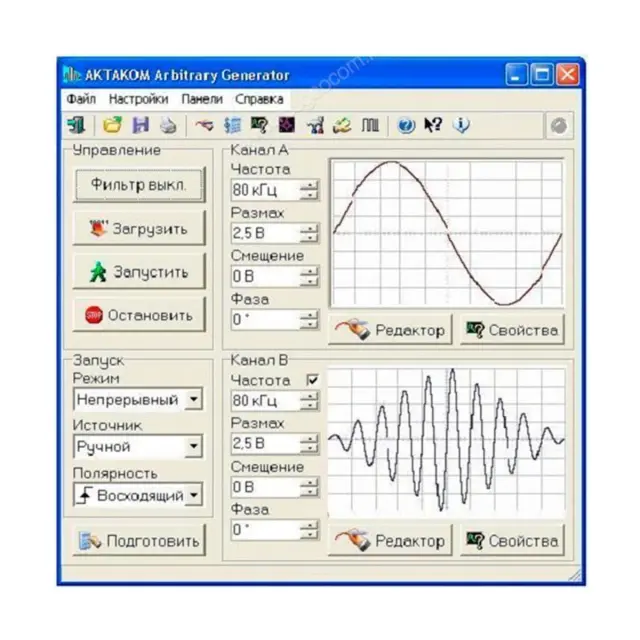
Task: Click the AKTAKOM title bar app icon
Action: pos(71,75)
